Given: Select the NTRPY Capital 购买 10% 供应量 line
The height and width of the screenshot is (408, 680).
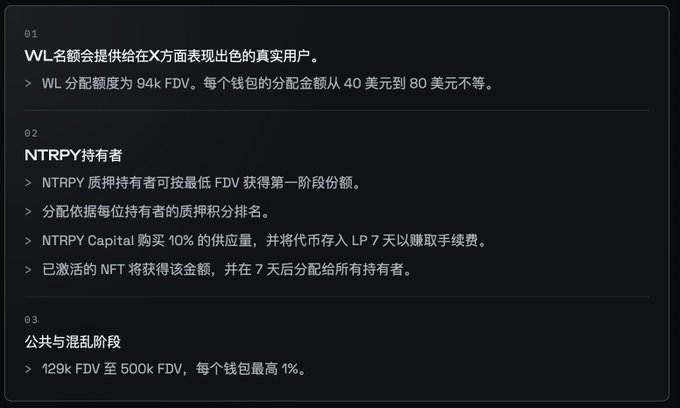Looking at the screenshot, I should tap(264, 241).
